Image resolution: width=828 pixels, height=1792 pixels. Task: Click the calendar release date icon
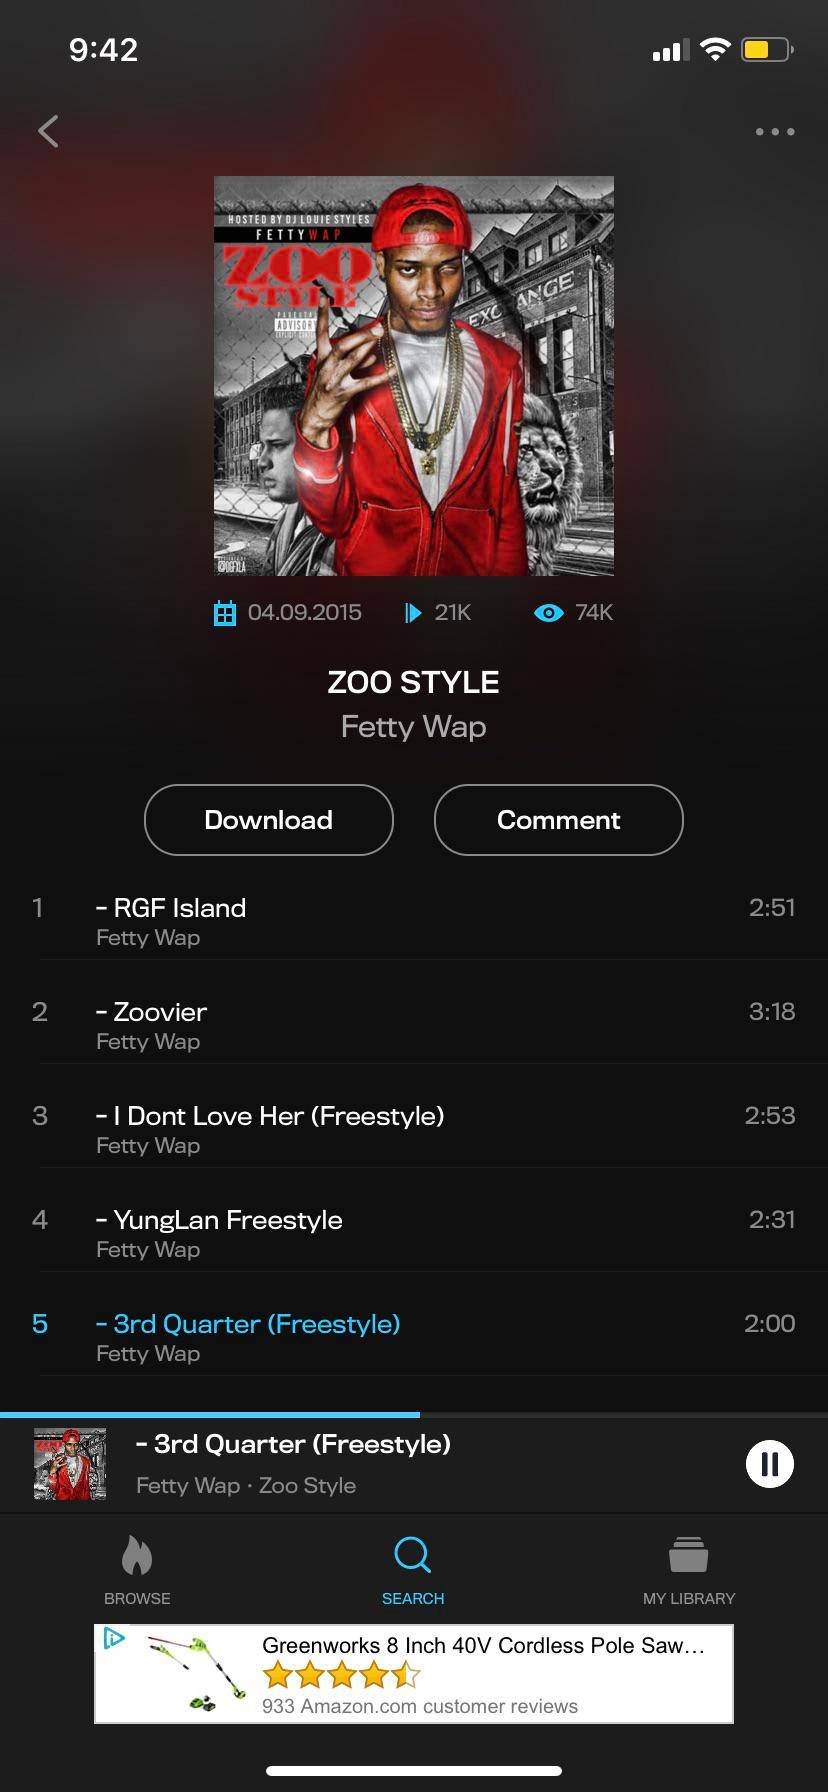(x=225, y=613)
